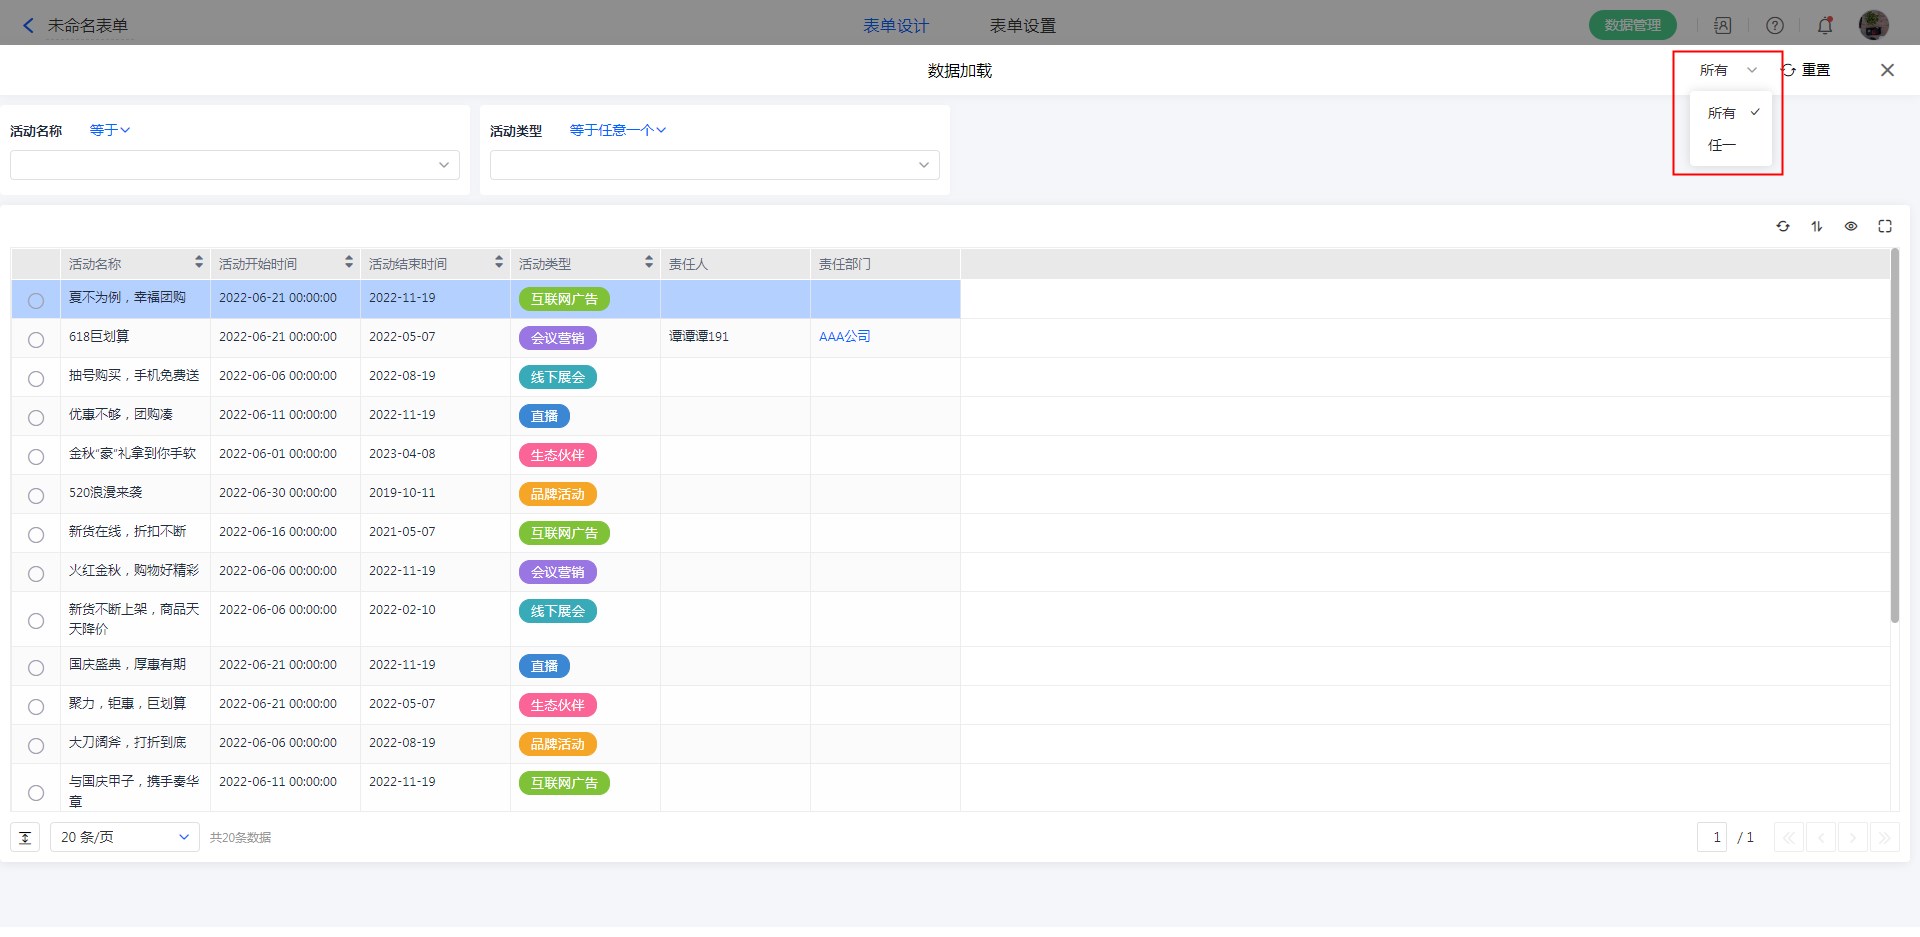Open the AAA公司 department link
Viewport: 1920px width, 937px height.
click(844, 337)
